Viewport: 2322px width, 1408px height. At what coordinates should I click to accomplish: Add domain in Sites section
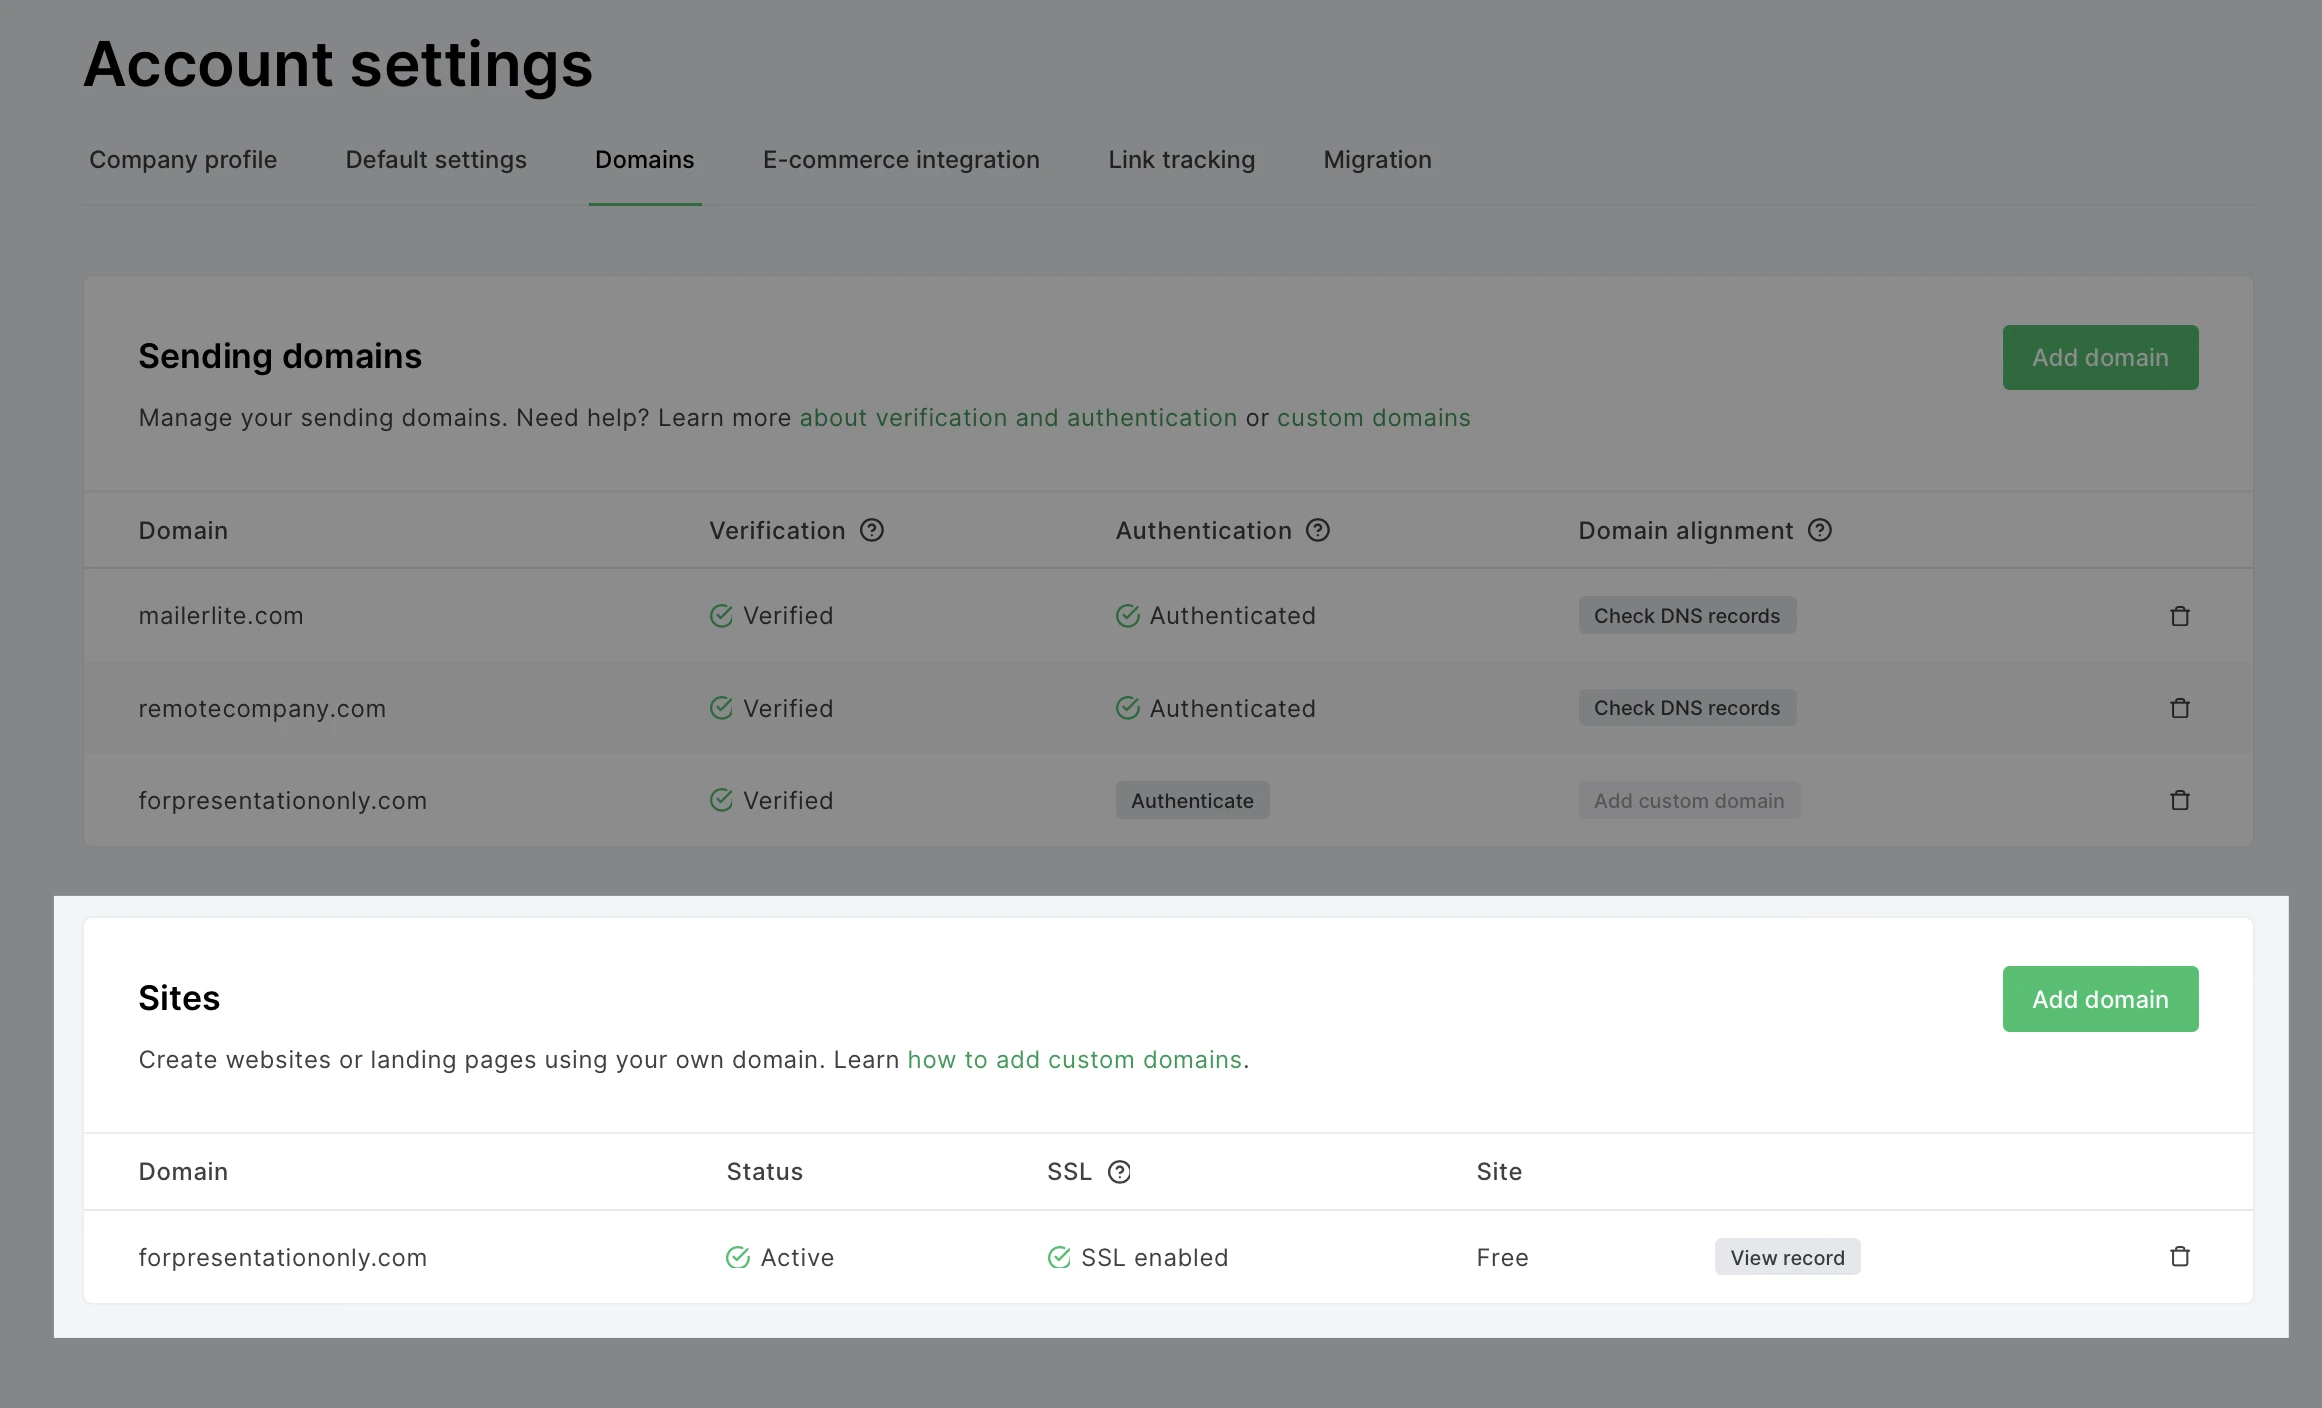pos(2100,999)
